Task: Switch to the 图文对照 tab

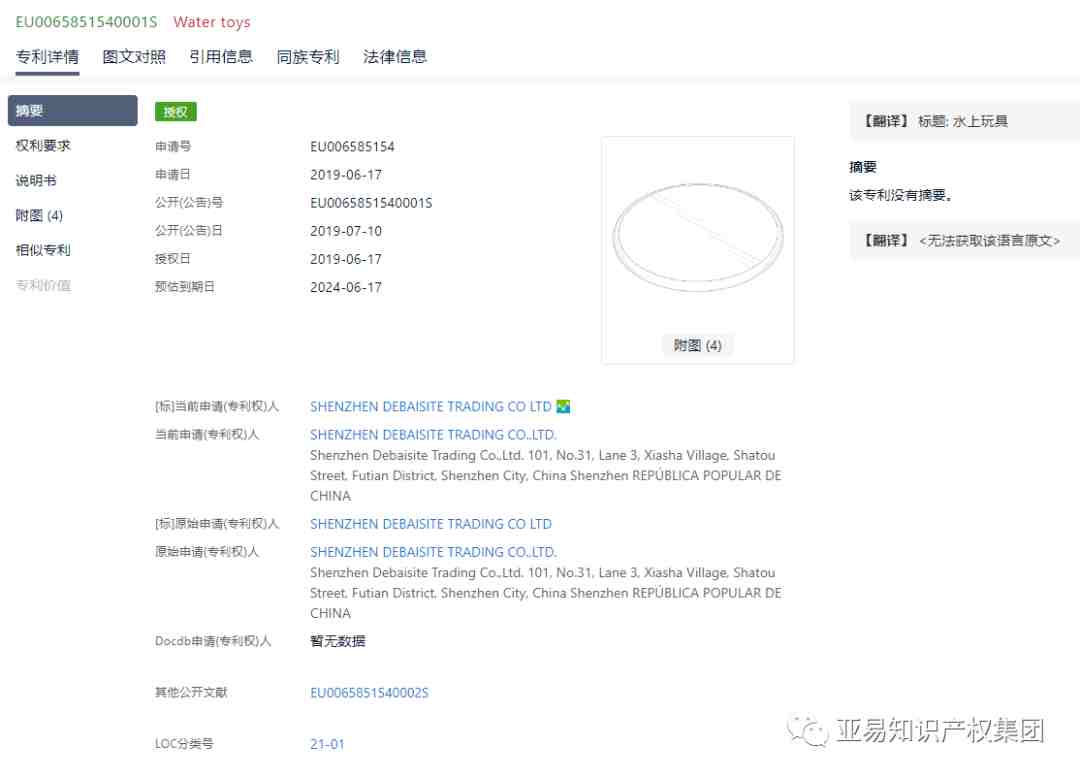Action: [x=134, y=56]
